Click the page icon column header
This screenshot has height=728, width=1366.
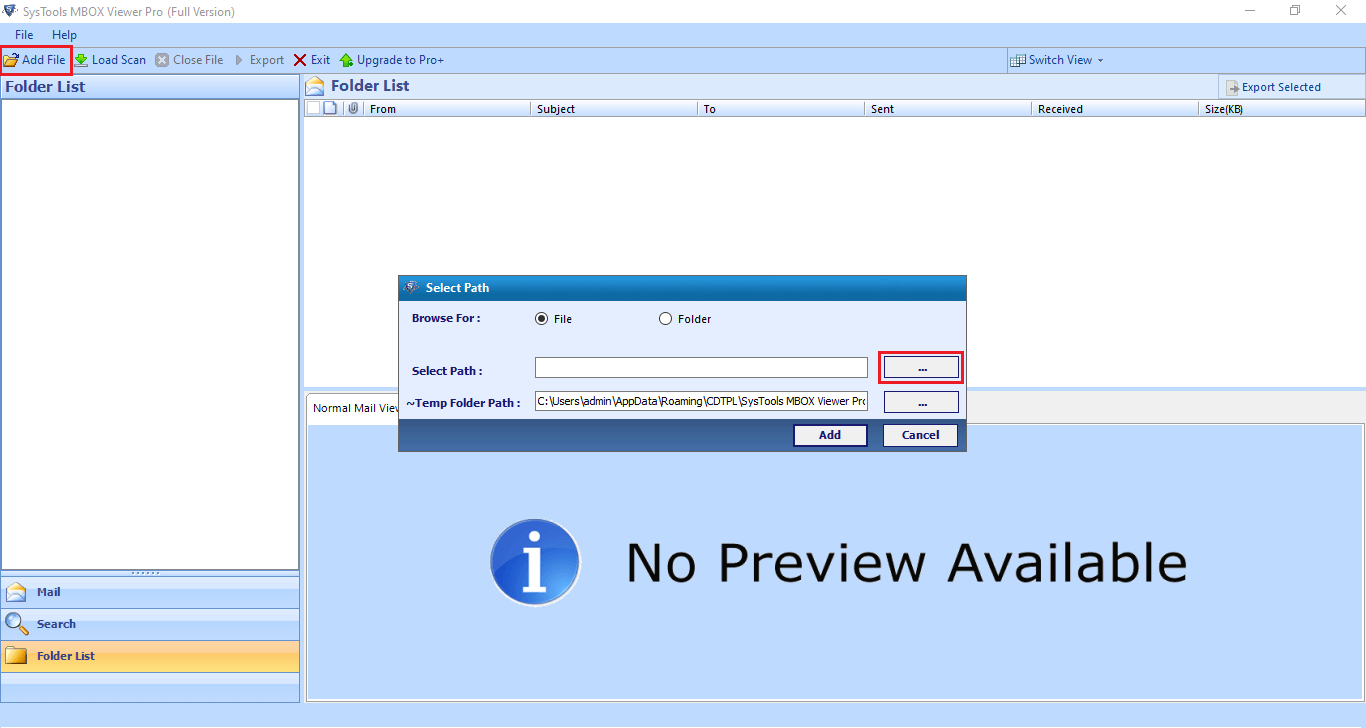click(x=330, y=109)
